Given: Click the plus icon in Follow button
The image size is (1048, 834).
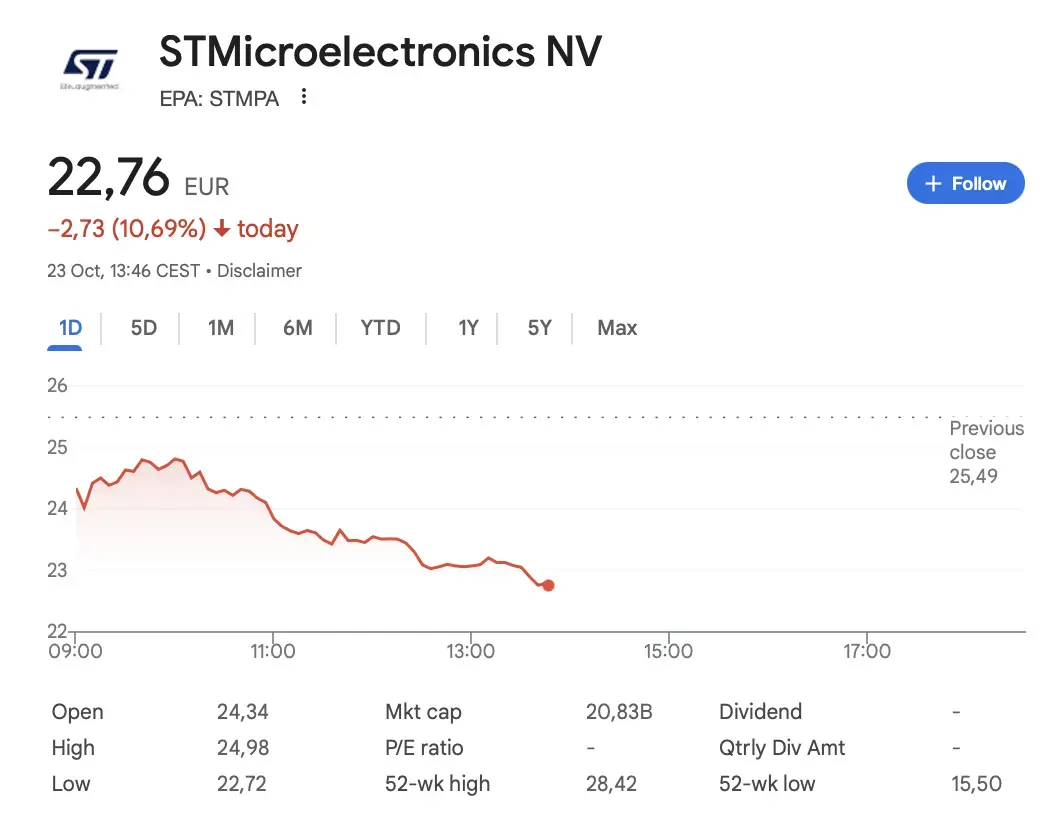Looking at the screenshot, I should [933, 183].
